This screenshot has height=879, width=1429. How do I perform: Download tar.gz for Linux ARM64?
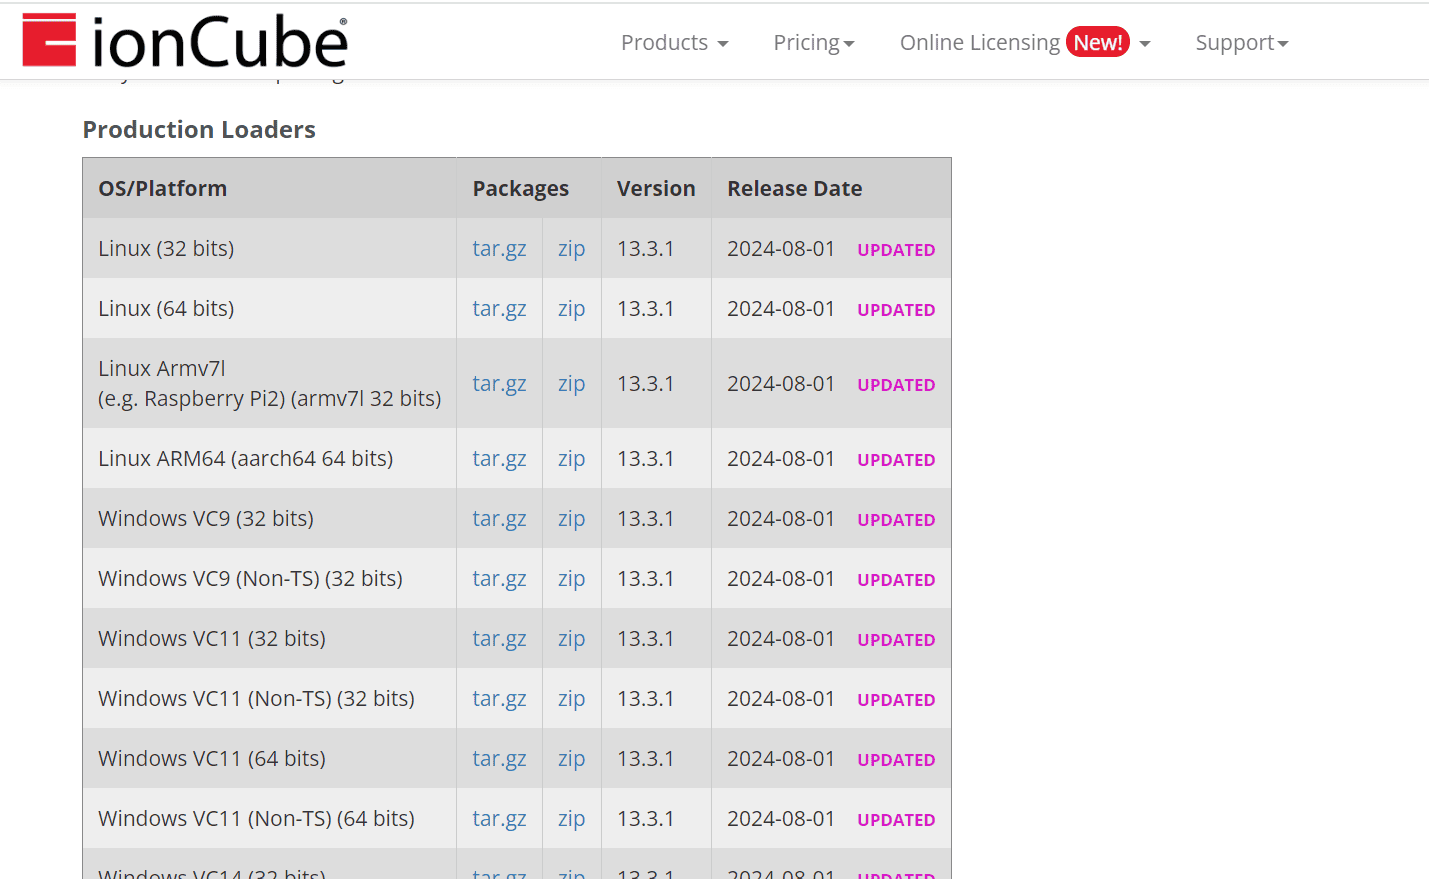pyautogui.click(x=499, y=458)
